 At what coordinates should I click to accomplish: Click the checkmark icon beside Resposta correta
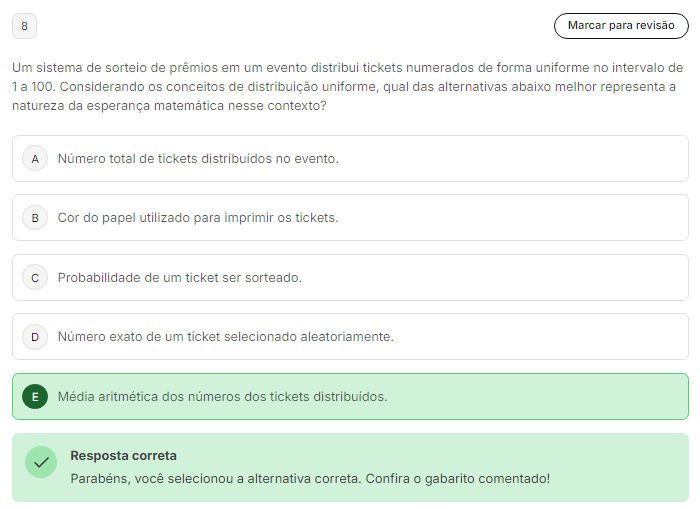[x=41, y=463]
